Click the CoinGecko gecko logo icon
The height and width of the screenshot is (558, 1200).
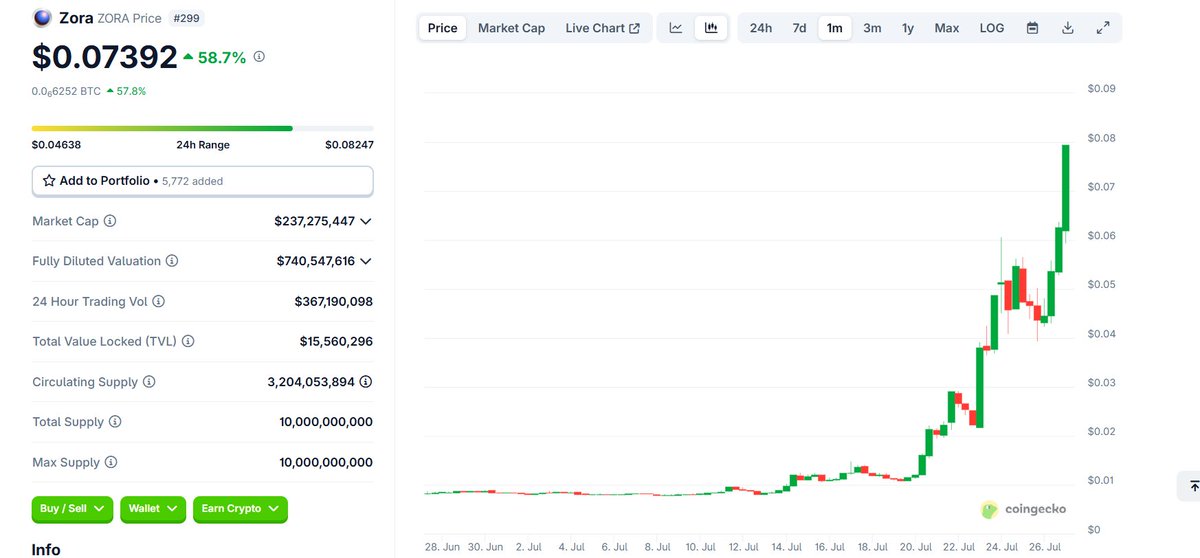989,509
